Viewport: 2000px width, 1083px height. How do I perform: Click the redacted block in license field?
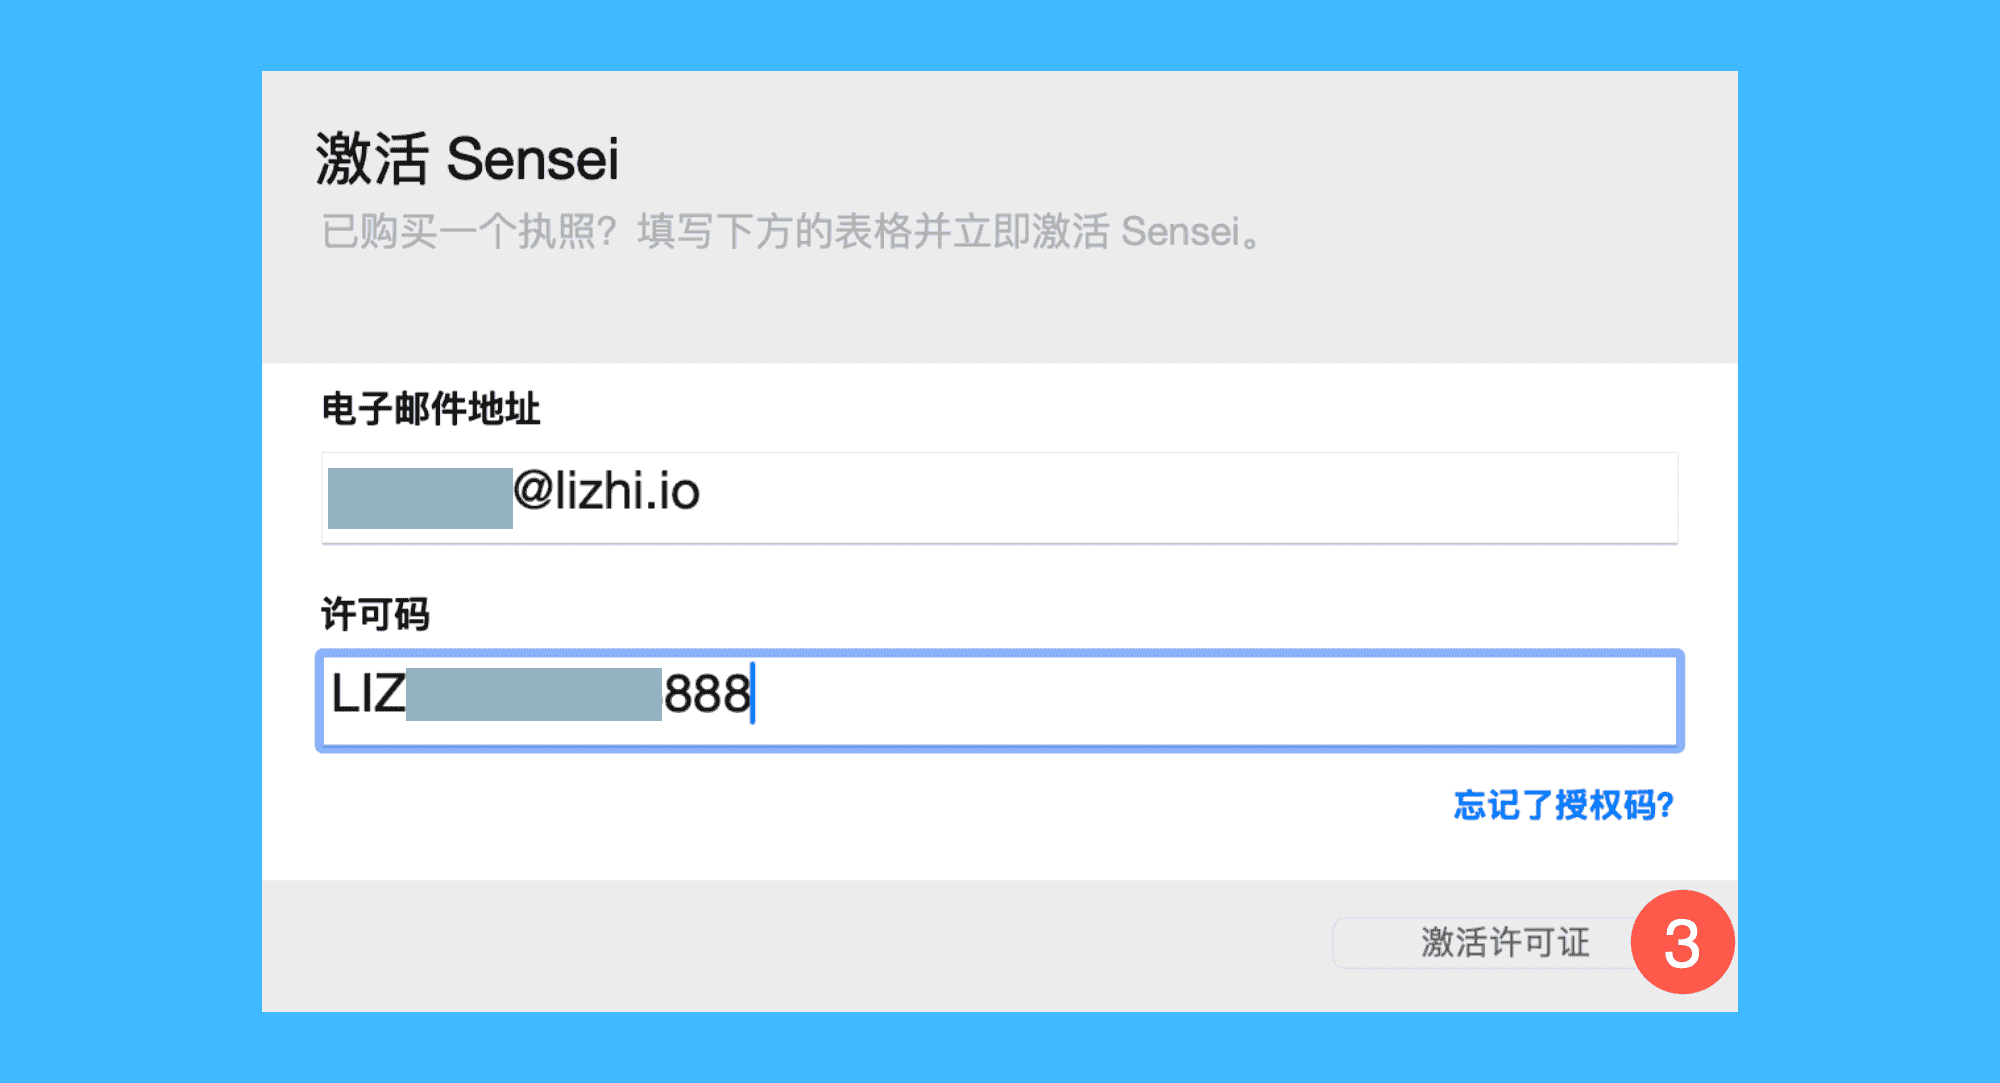tap(534, 694)
